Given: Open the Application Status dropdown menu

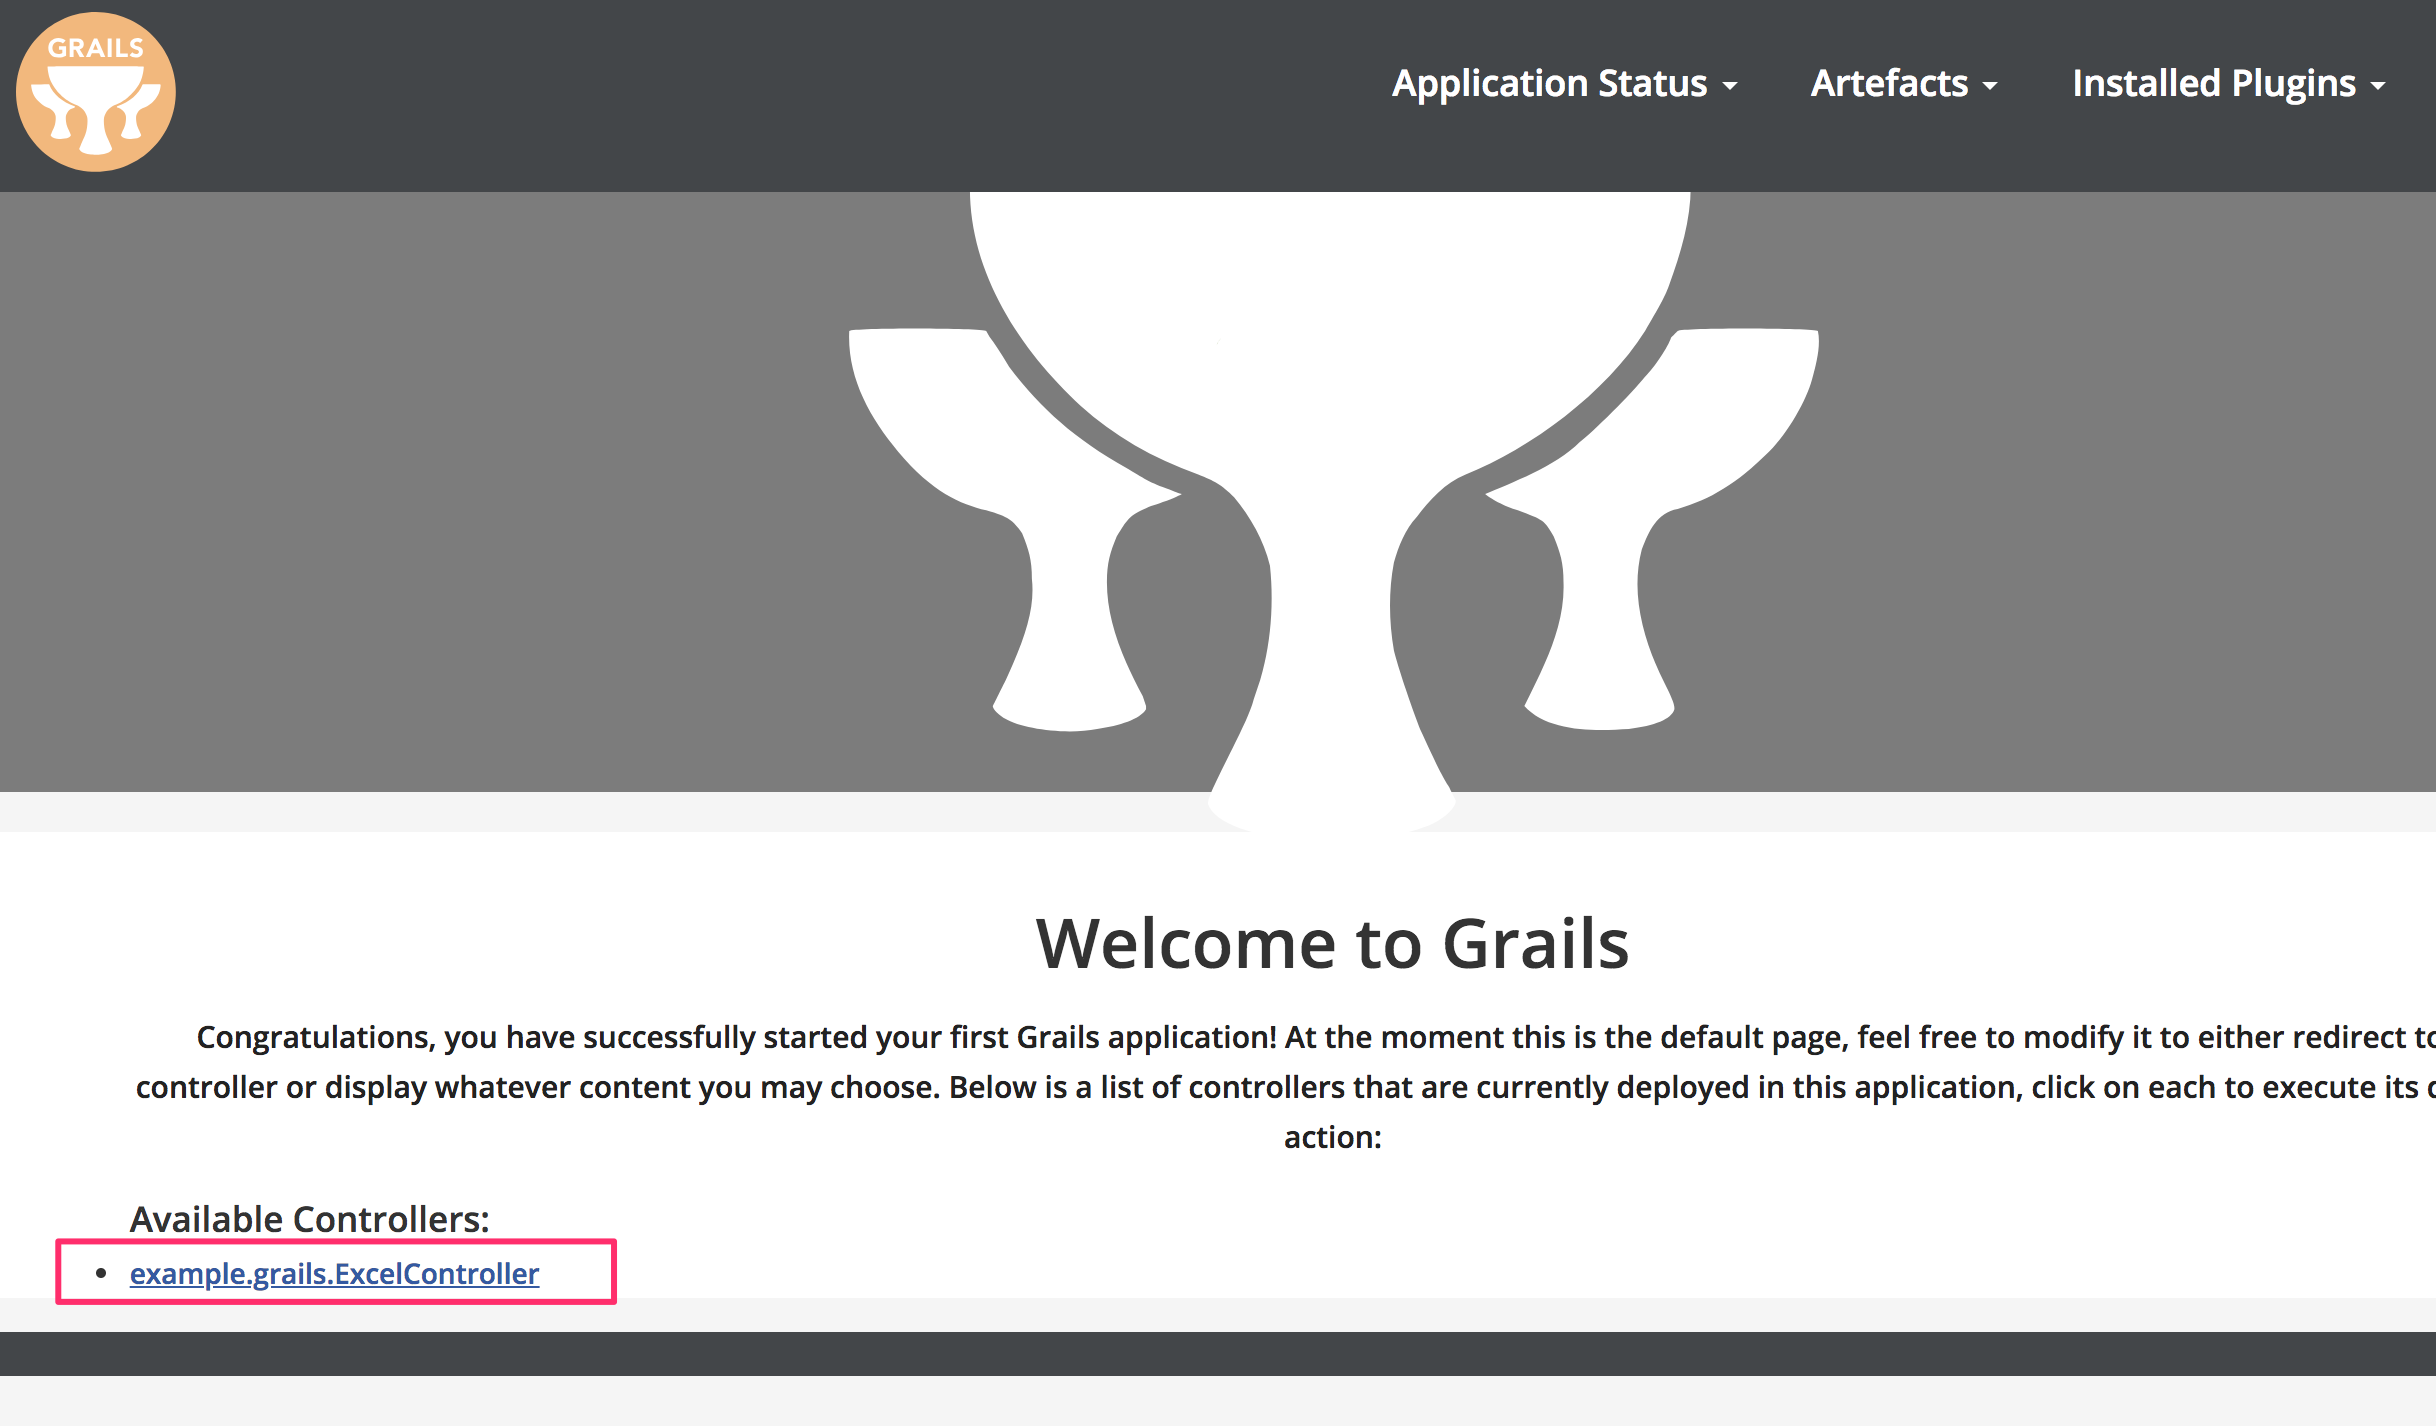Looking at the screenshot, I should coord(1564,84).
